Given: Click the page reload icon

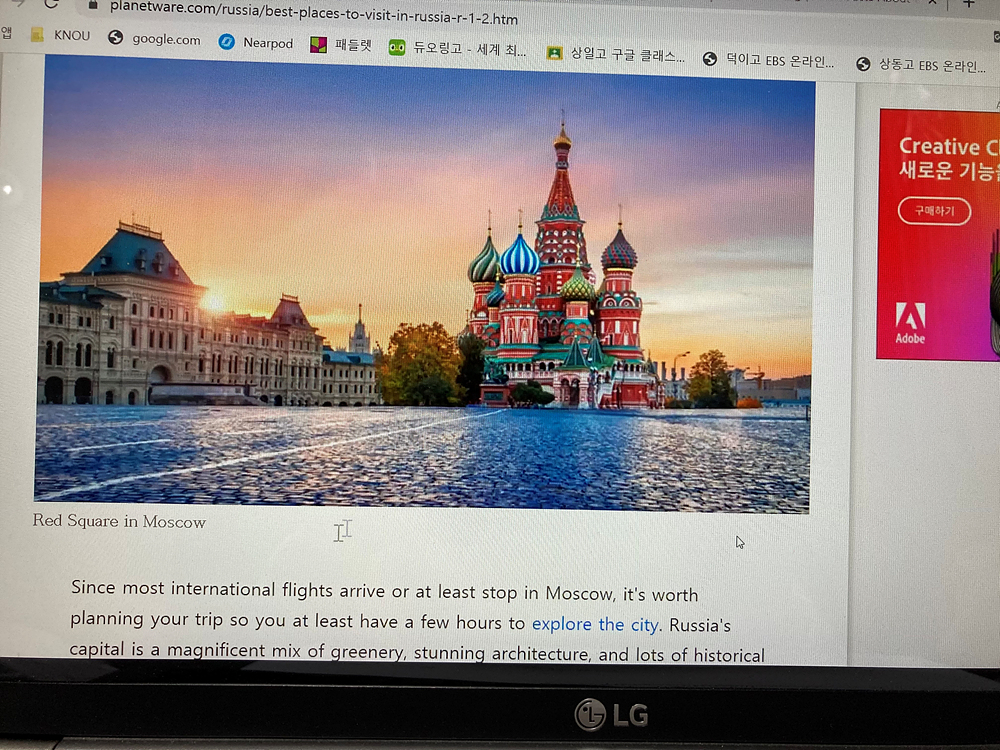Looking at the screenshot, I should tap(51, 4).
